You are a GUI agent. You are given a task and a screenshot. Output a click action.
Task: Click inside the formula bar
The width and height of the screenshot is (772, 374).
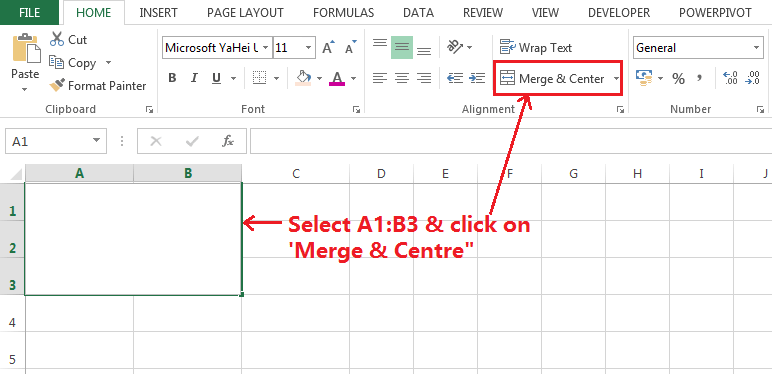click(x=511, y=142)
